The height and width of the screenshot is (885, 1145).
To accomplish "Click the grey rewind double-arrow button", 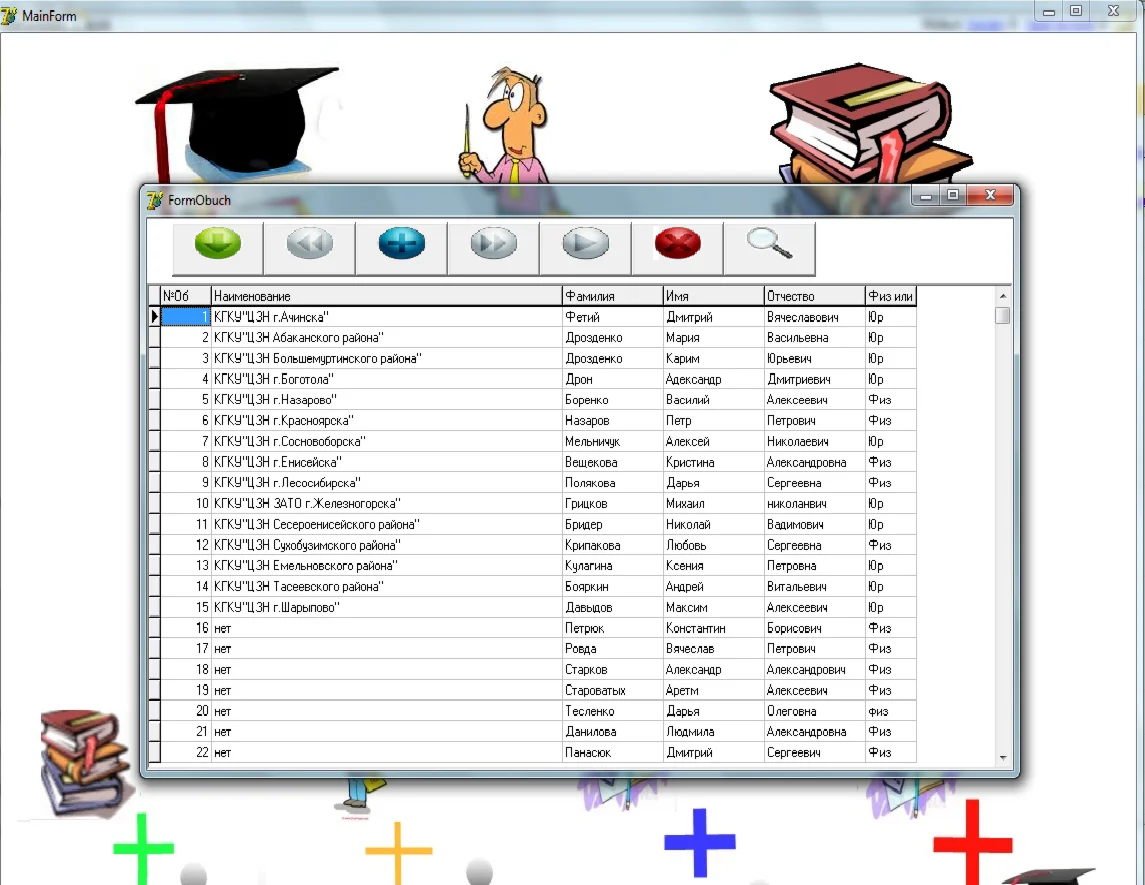I will (310, 248).
